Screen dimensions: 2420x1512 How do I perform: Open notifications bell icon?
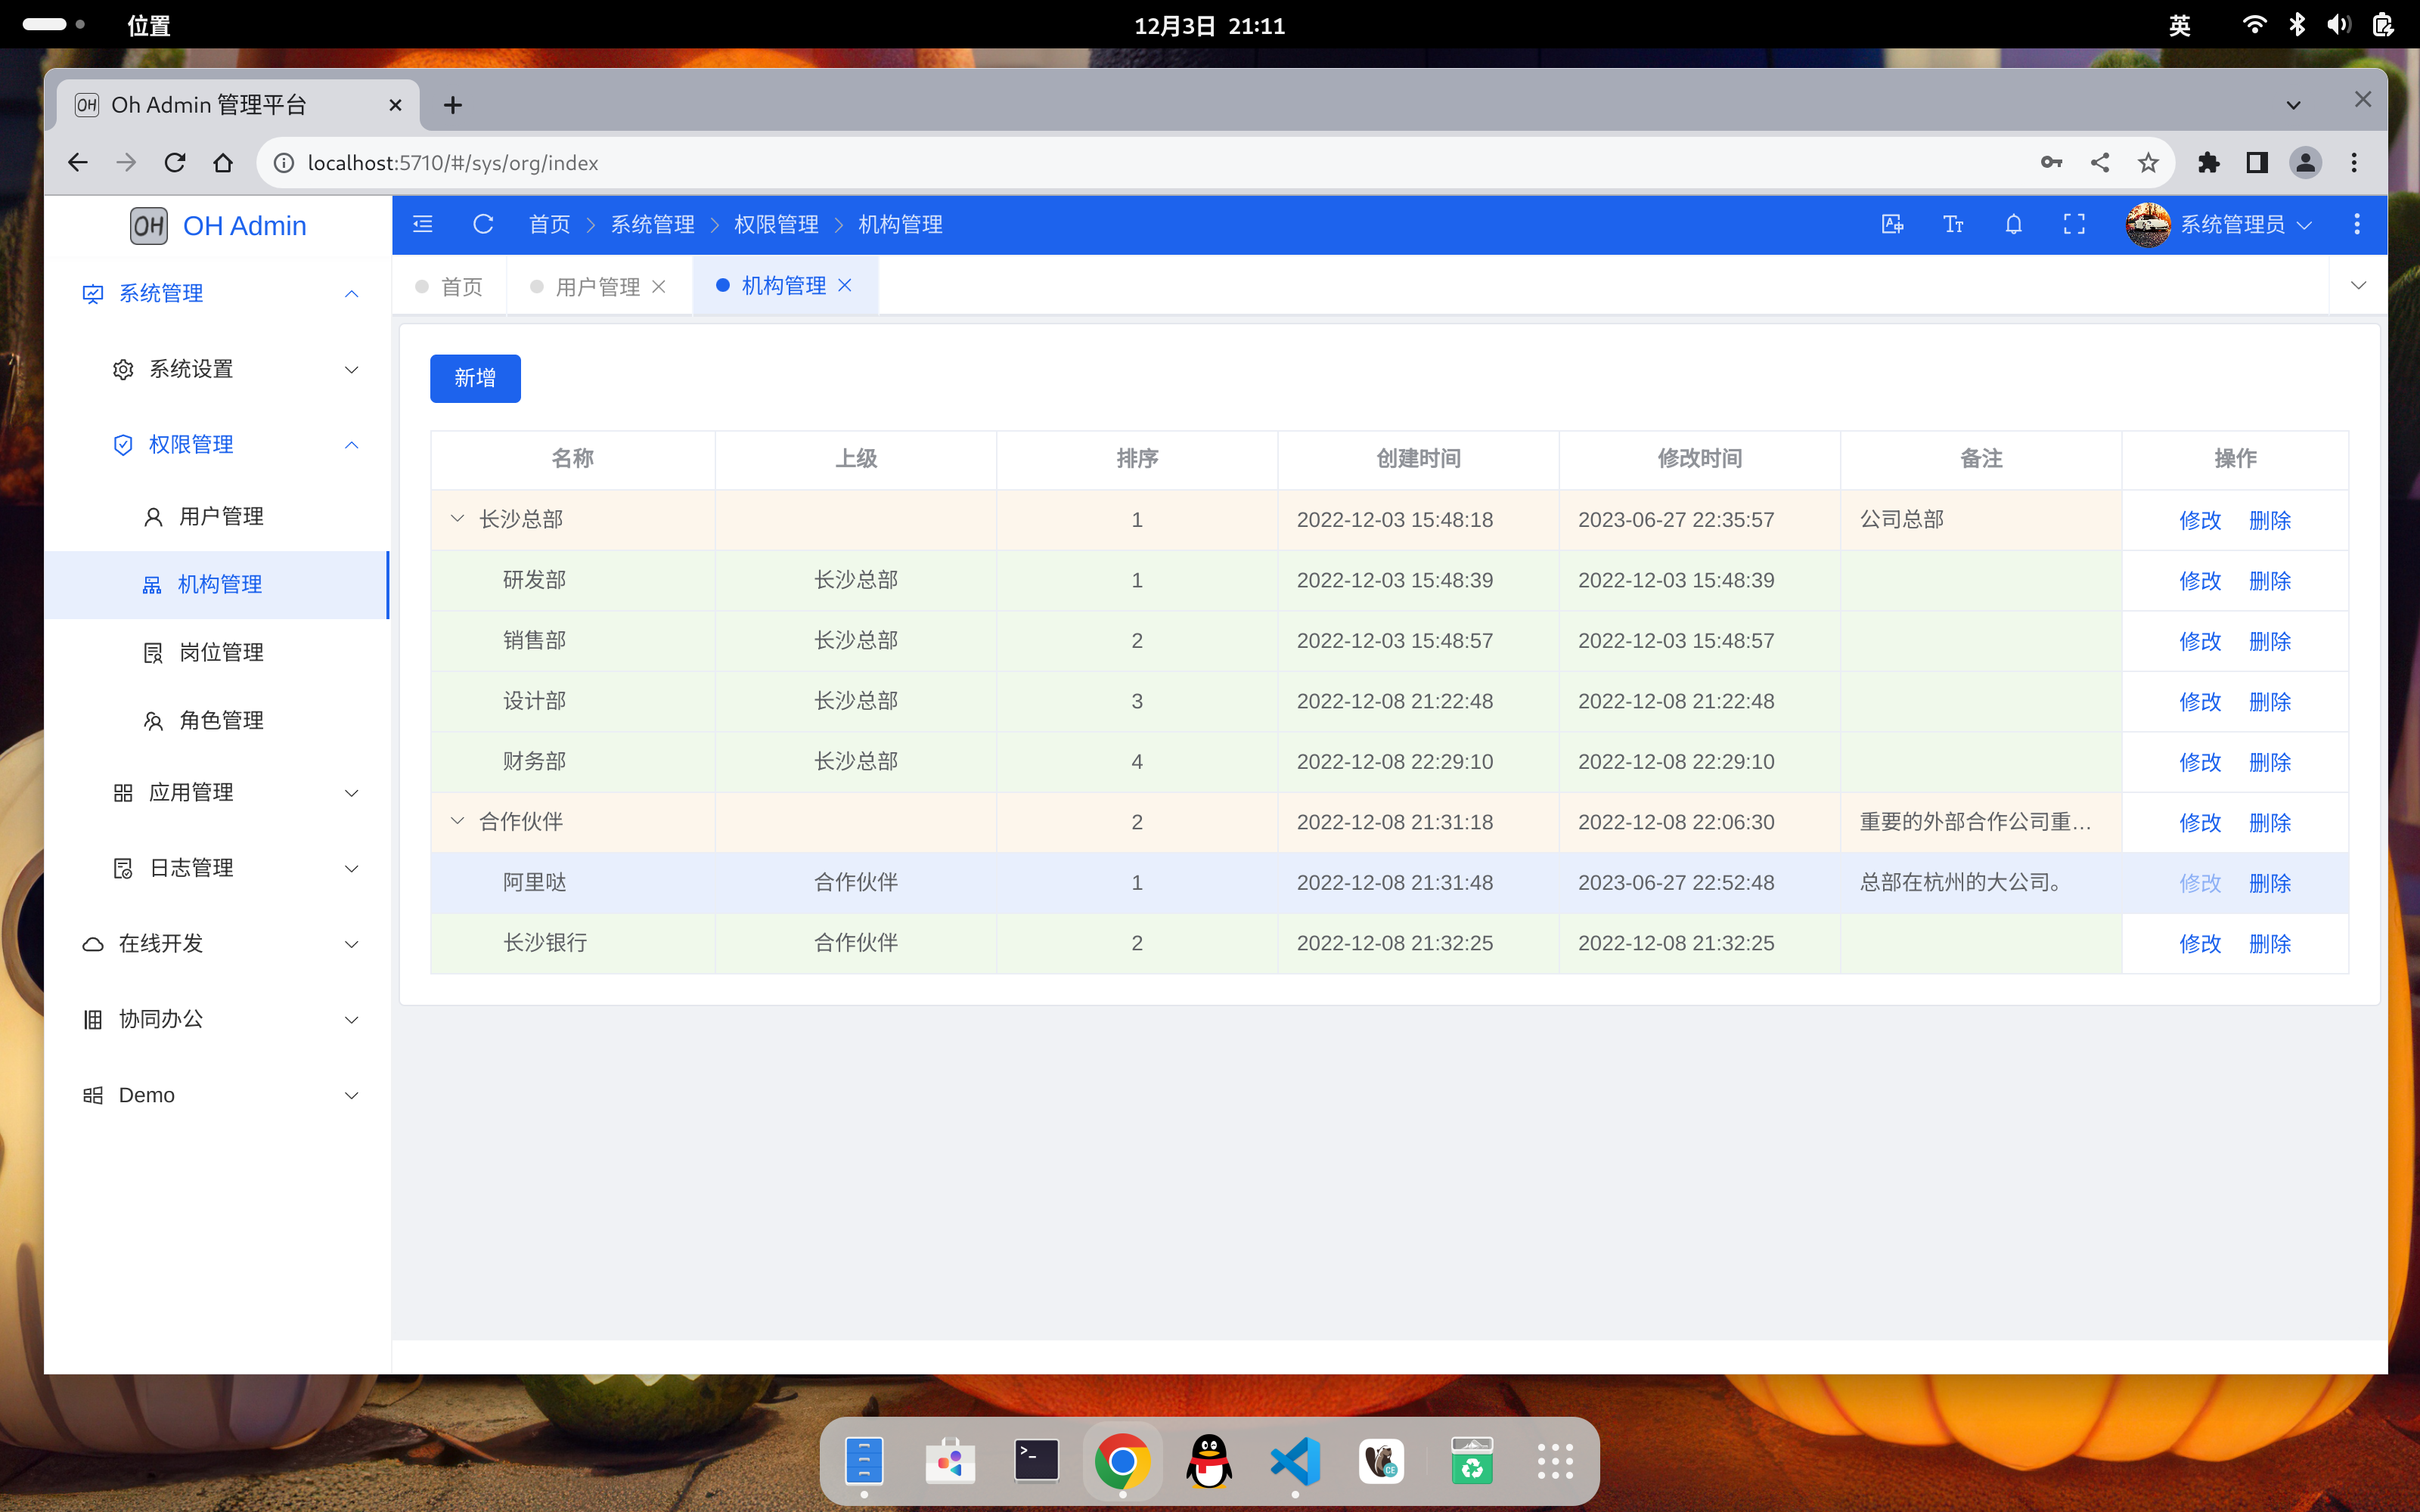coord(2014,224)
